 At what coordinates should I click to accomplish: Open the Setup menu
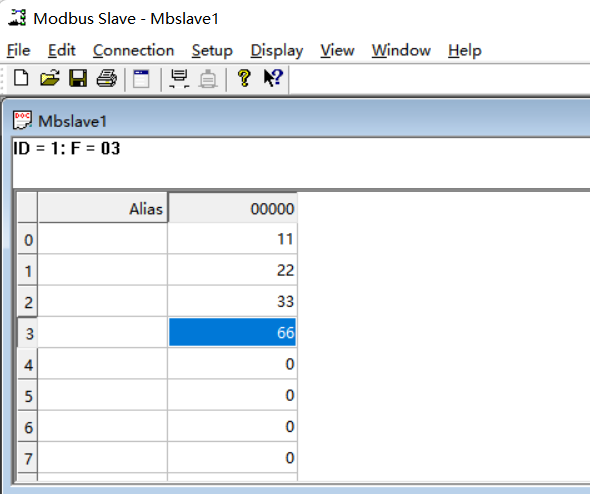point(212,50)
